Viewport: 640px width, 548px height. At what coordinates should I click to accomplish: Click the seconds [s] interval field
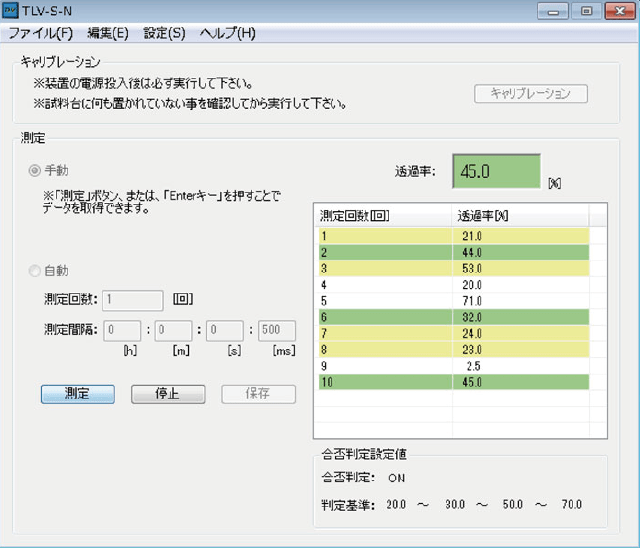(x=225, y=331)
